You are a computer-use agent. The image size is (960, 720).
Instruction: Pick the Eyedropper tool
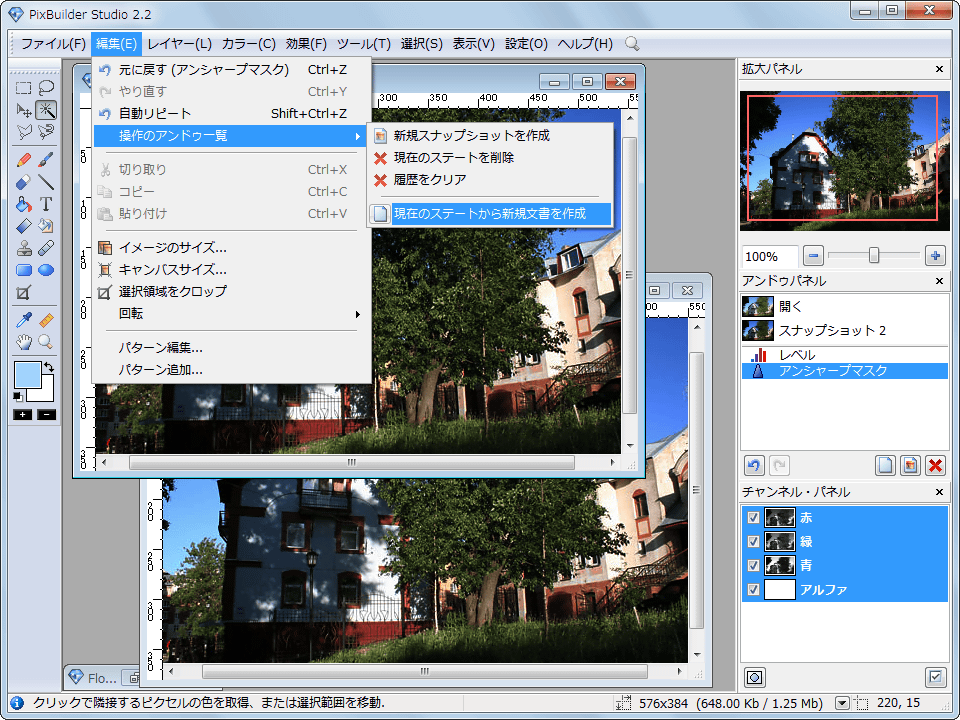coord(25,320)
